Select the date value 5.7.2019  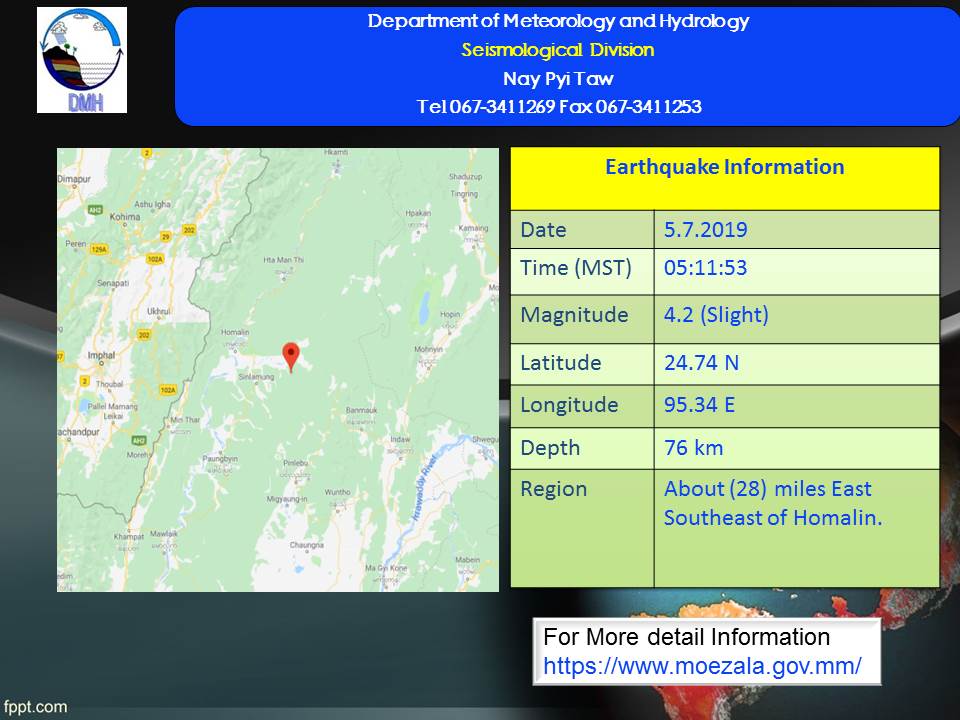point(705,230)
